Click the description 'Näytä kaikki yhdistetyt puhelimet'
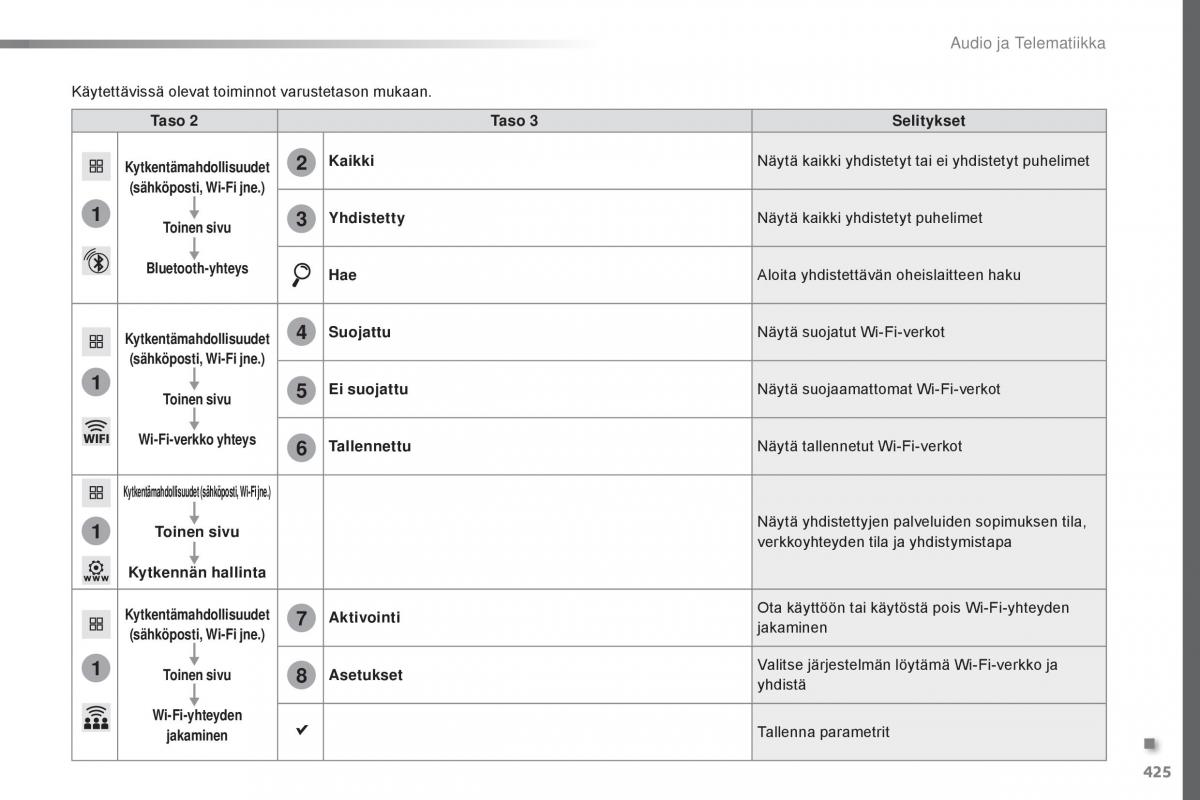The width and height of the screenshot is (1200, 800). 870,217
